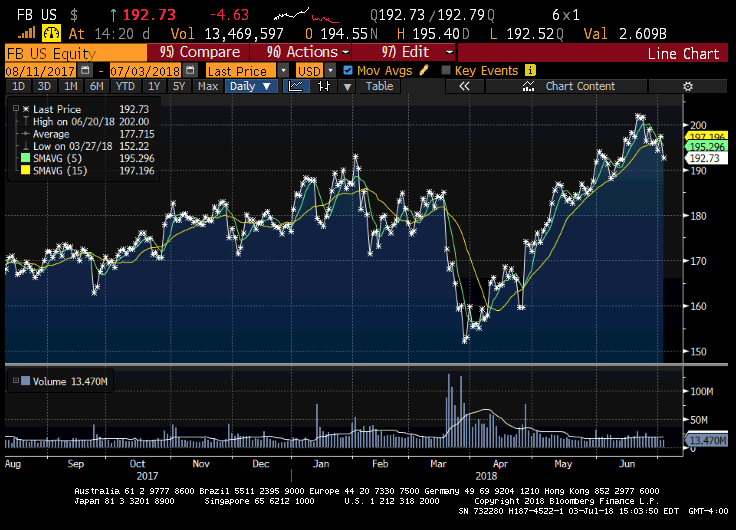Collapse the Last Price legend box toggle

(16, 108)
